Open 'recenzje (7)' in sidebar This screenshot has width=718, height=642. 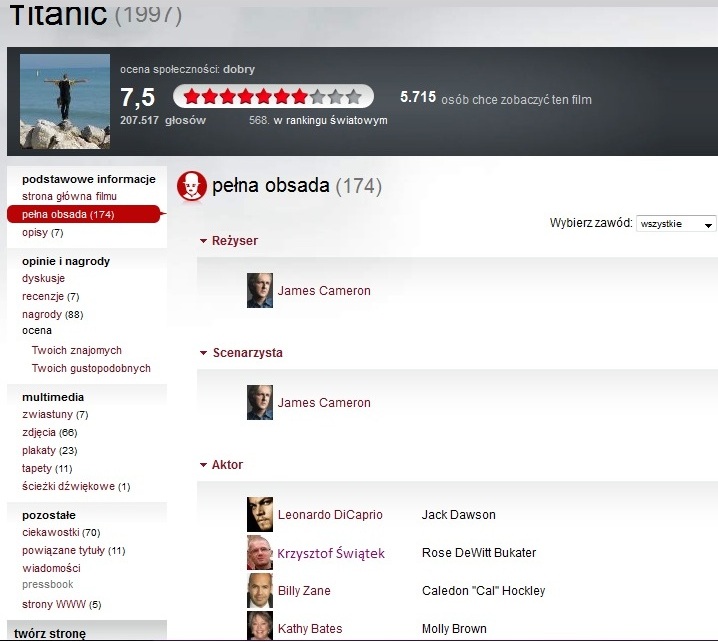click(x=51, y=297)
